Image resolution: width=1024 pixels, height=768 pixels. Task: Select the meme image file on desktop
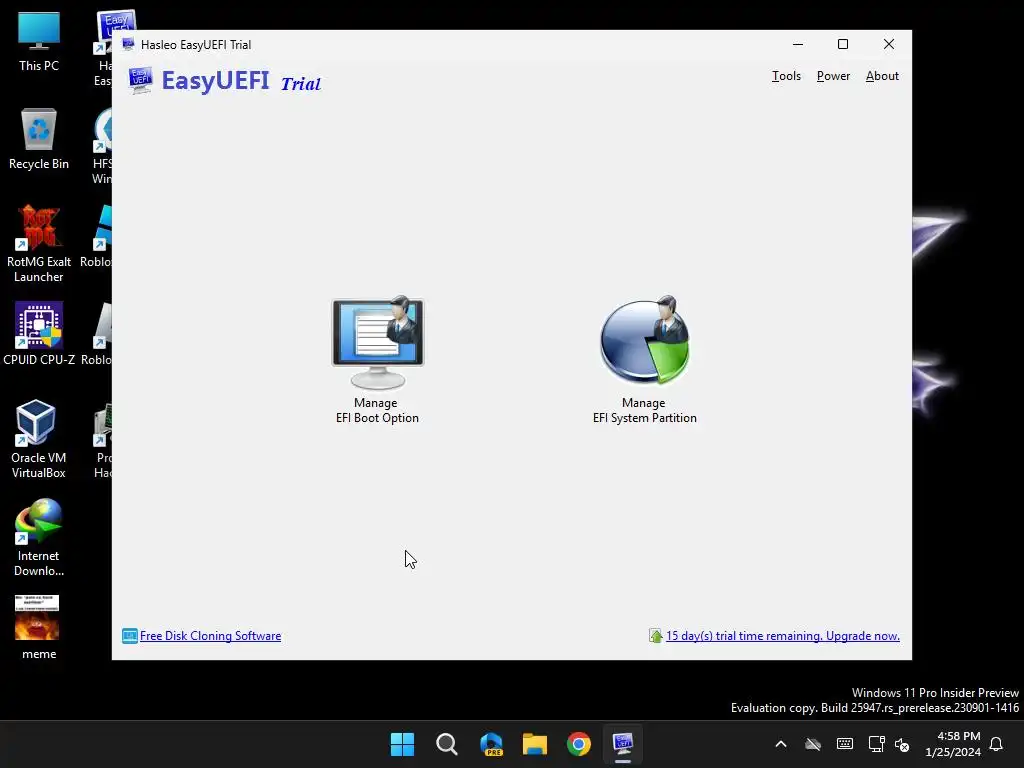pos(38,628)
